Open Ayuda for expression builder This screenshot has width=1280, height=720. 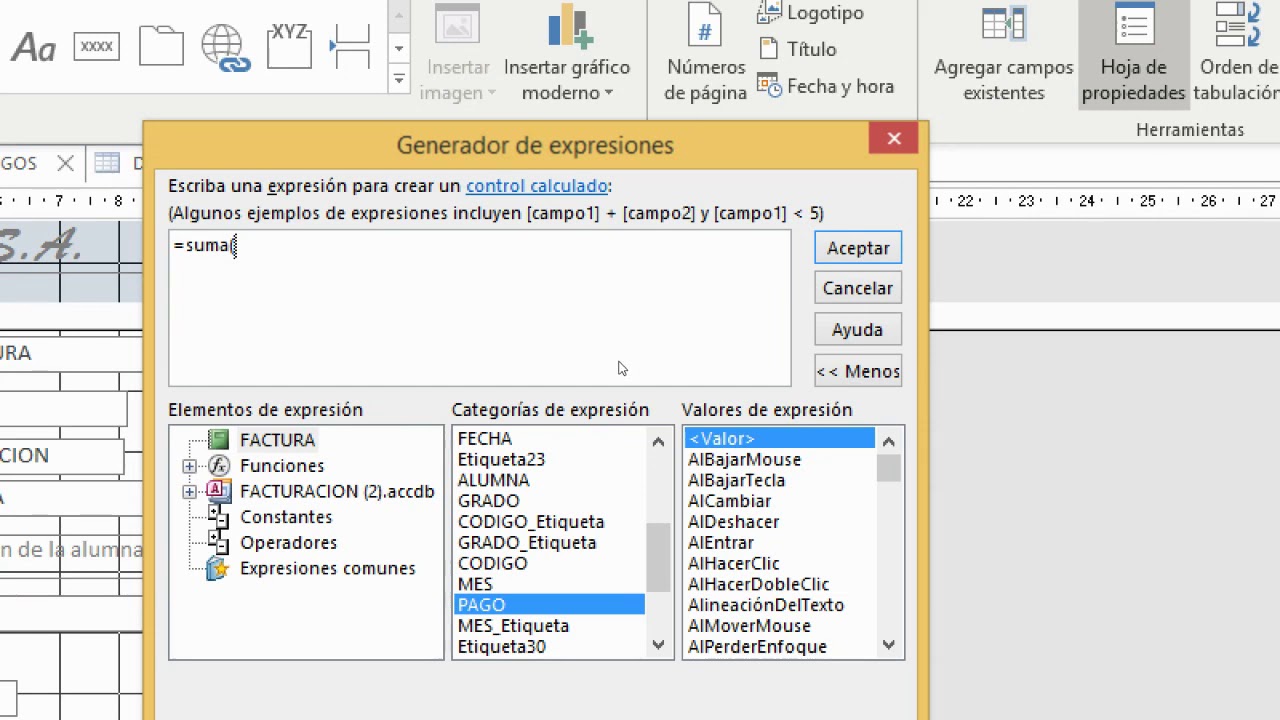[x=858, y=330]
